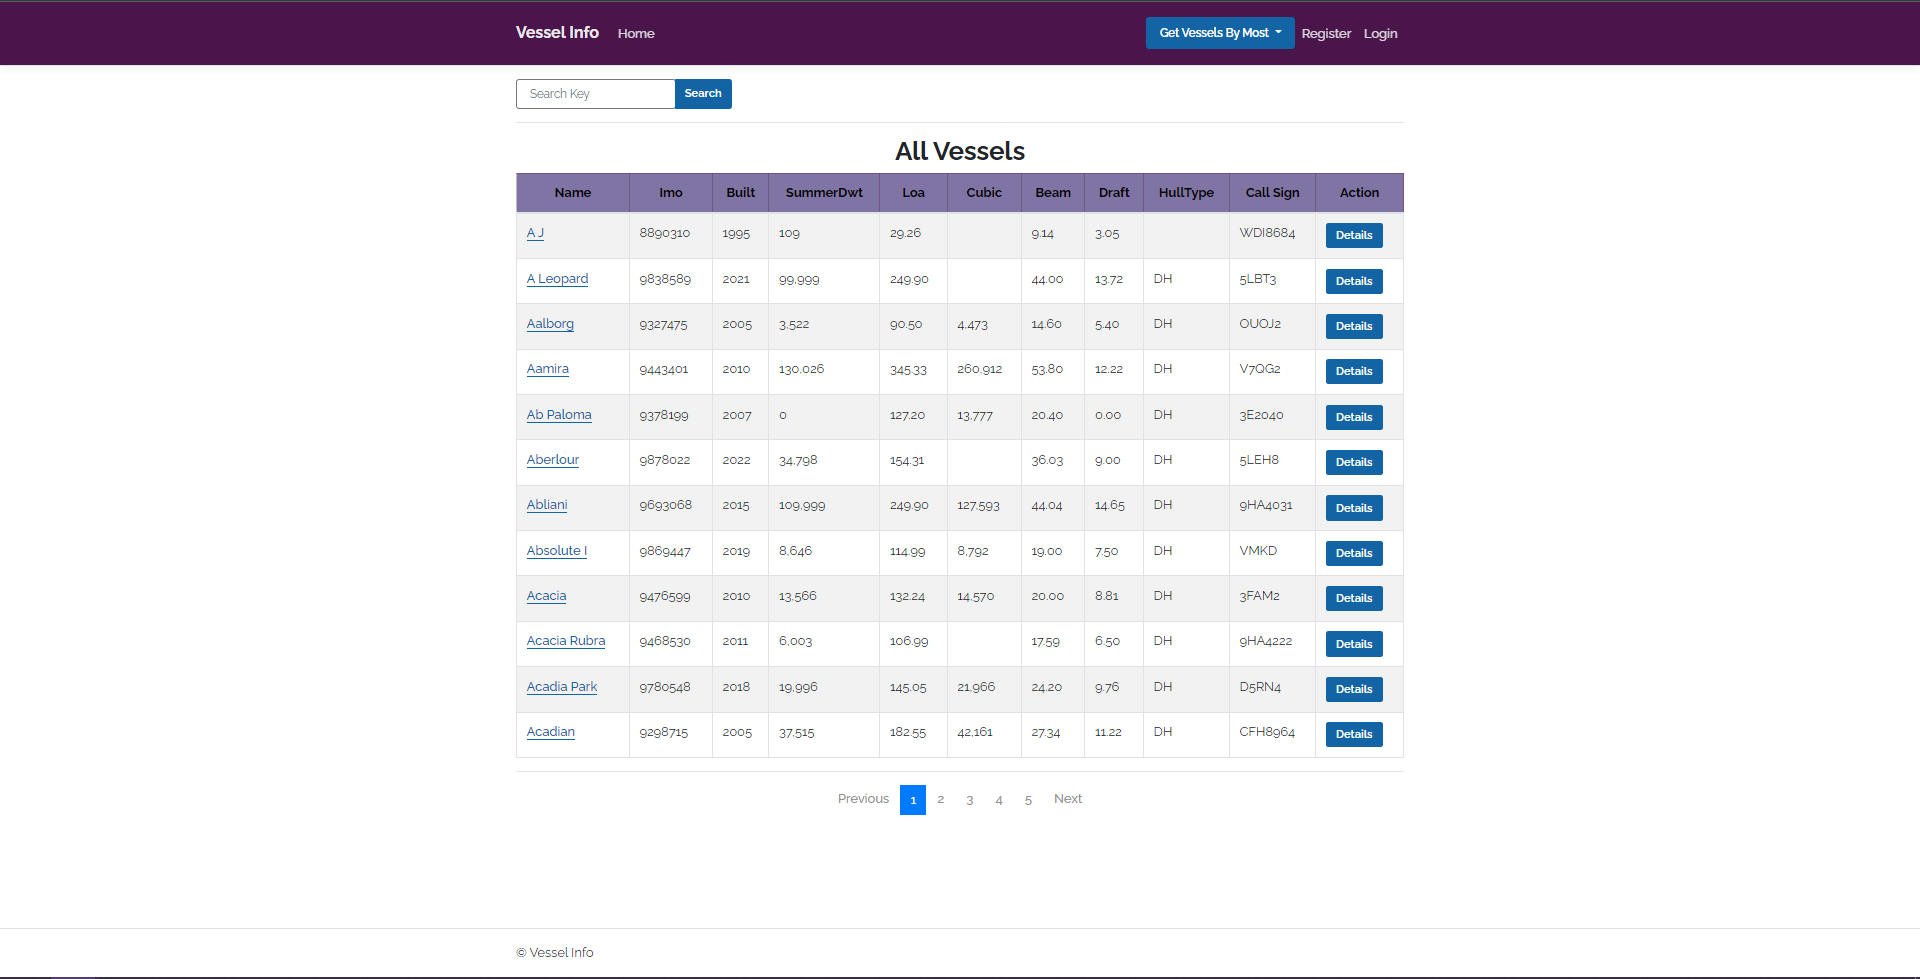Image resolution: width=1920 pixels, height=979 pixels.
Task: Open the Get Vessels By Most dropdown
Action: 1219,32
